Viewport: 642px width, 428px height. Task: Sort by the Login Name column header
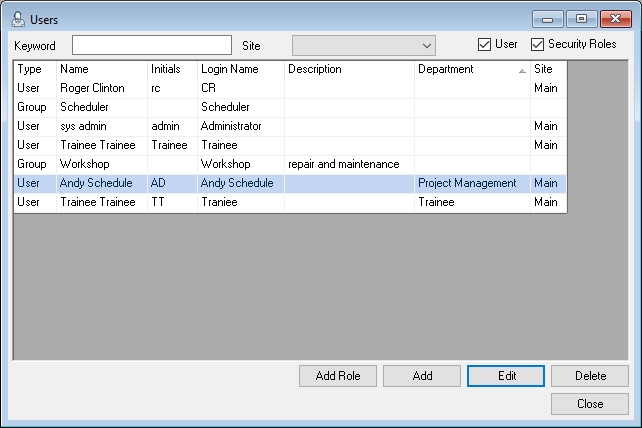[240, 70]
